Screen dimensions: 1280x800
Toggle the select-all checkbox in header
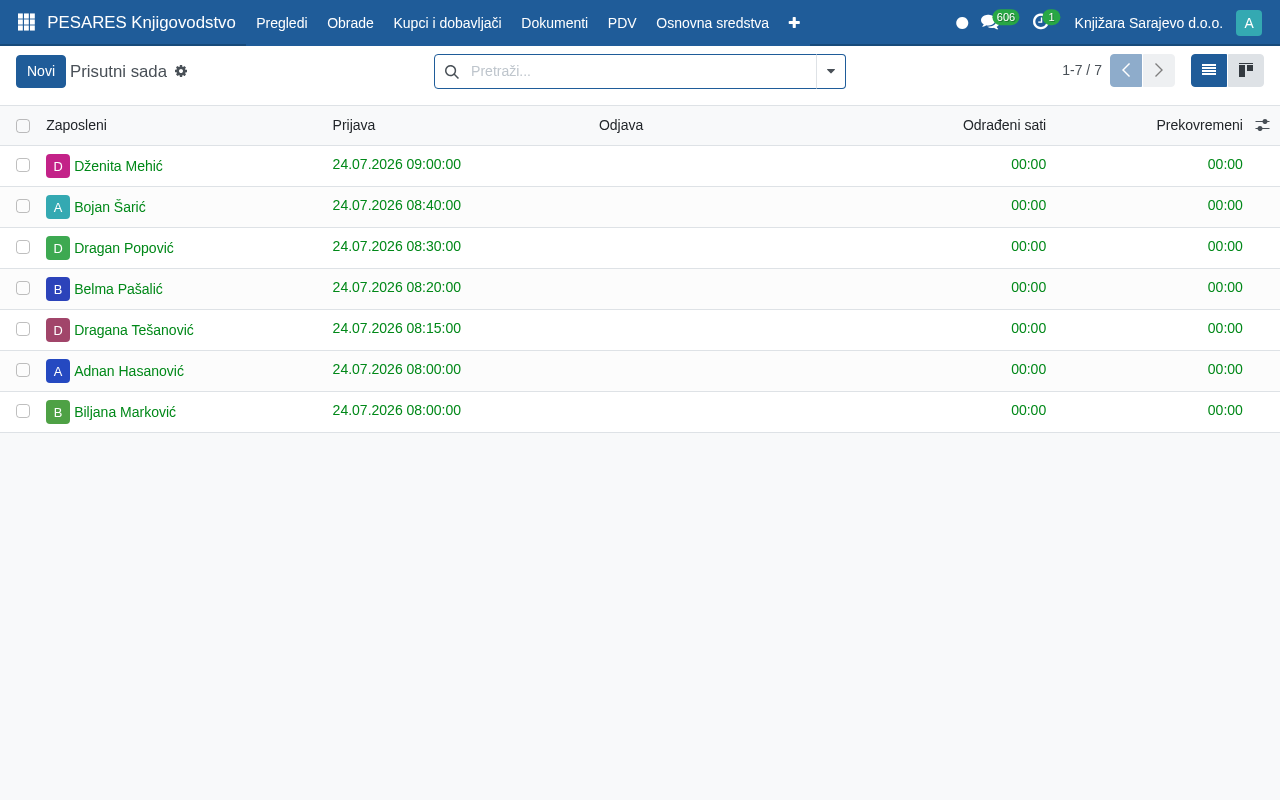(x=23, y=126)
